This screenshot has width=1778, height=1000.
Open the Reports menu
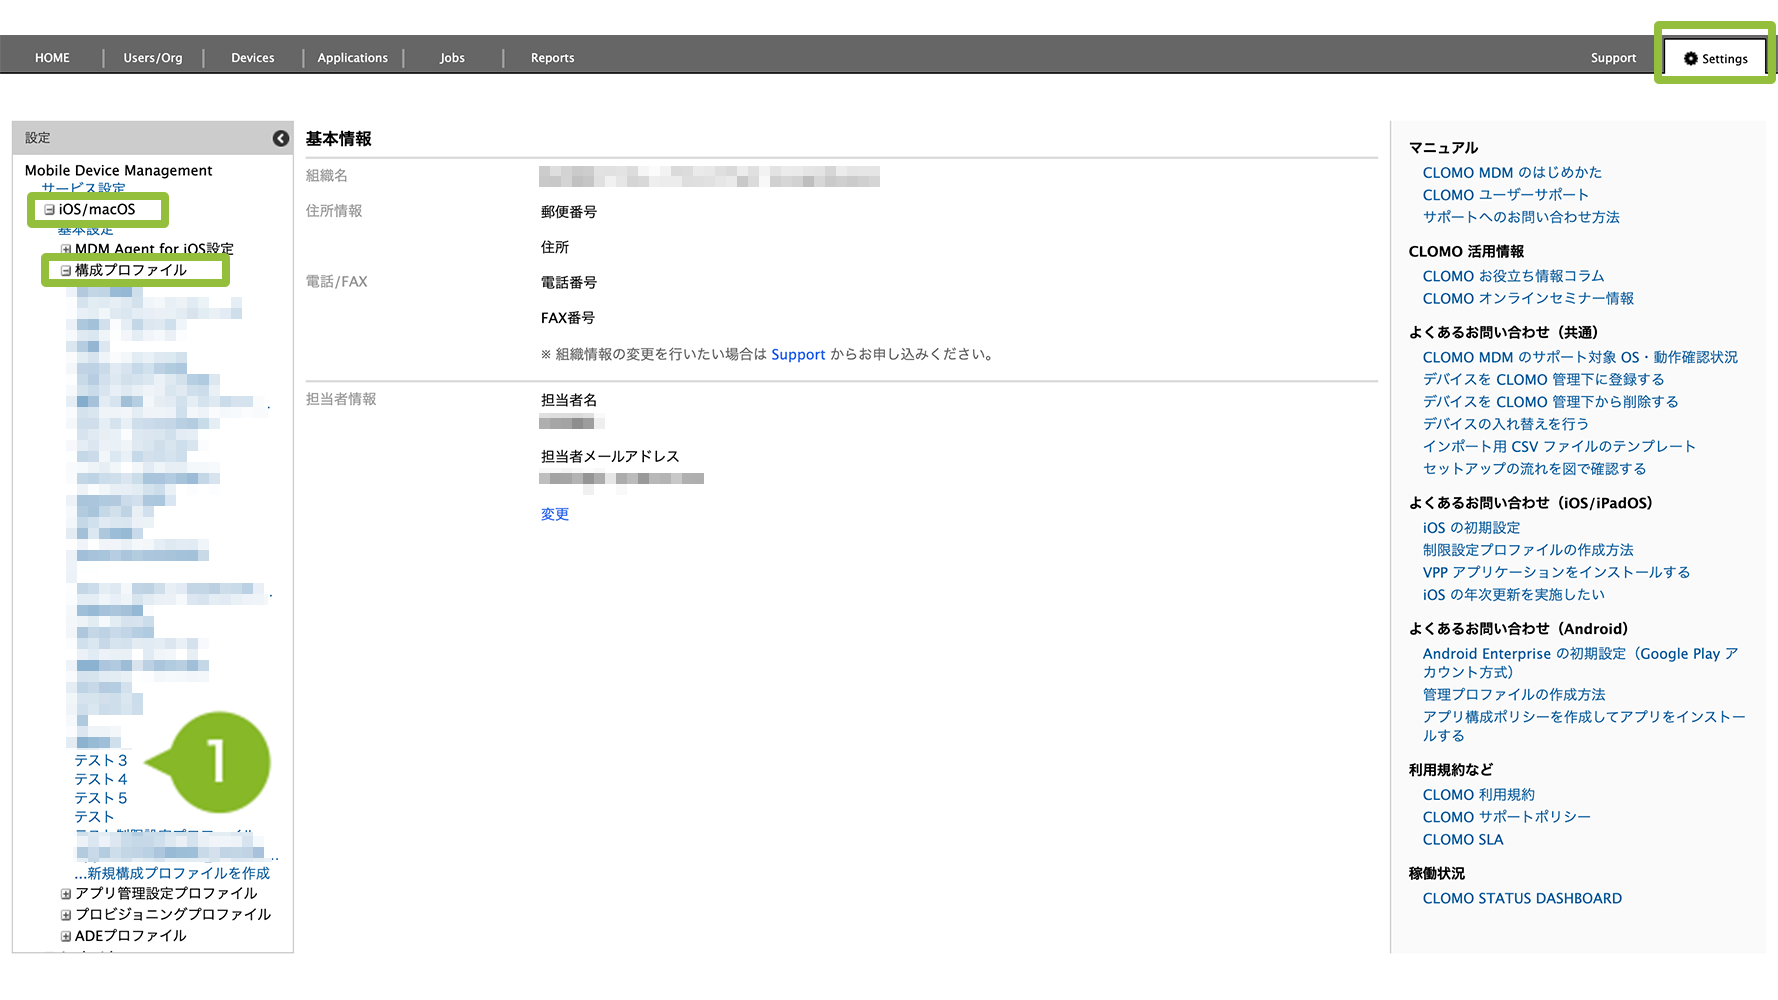[553, 58]
